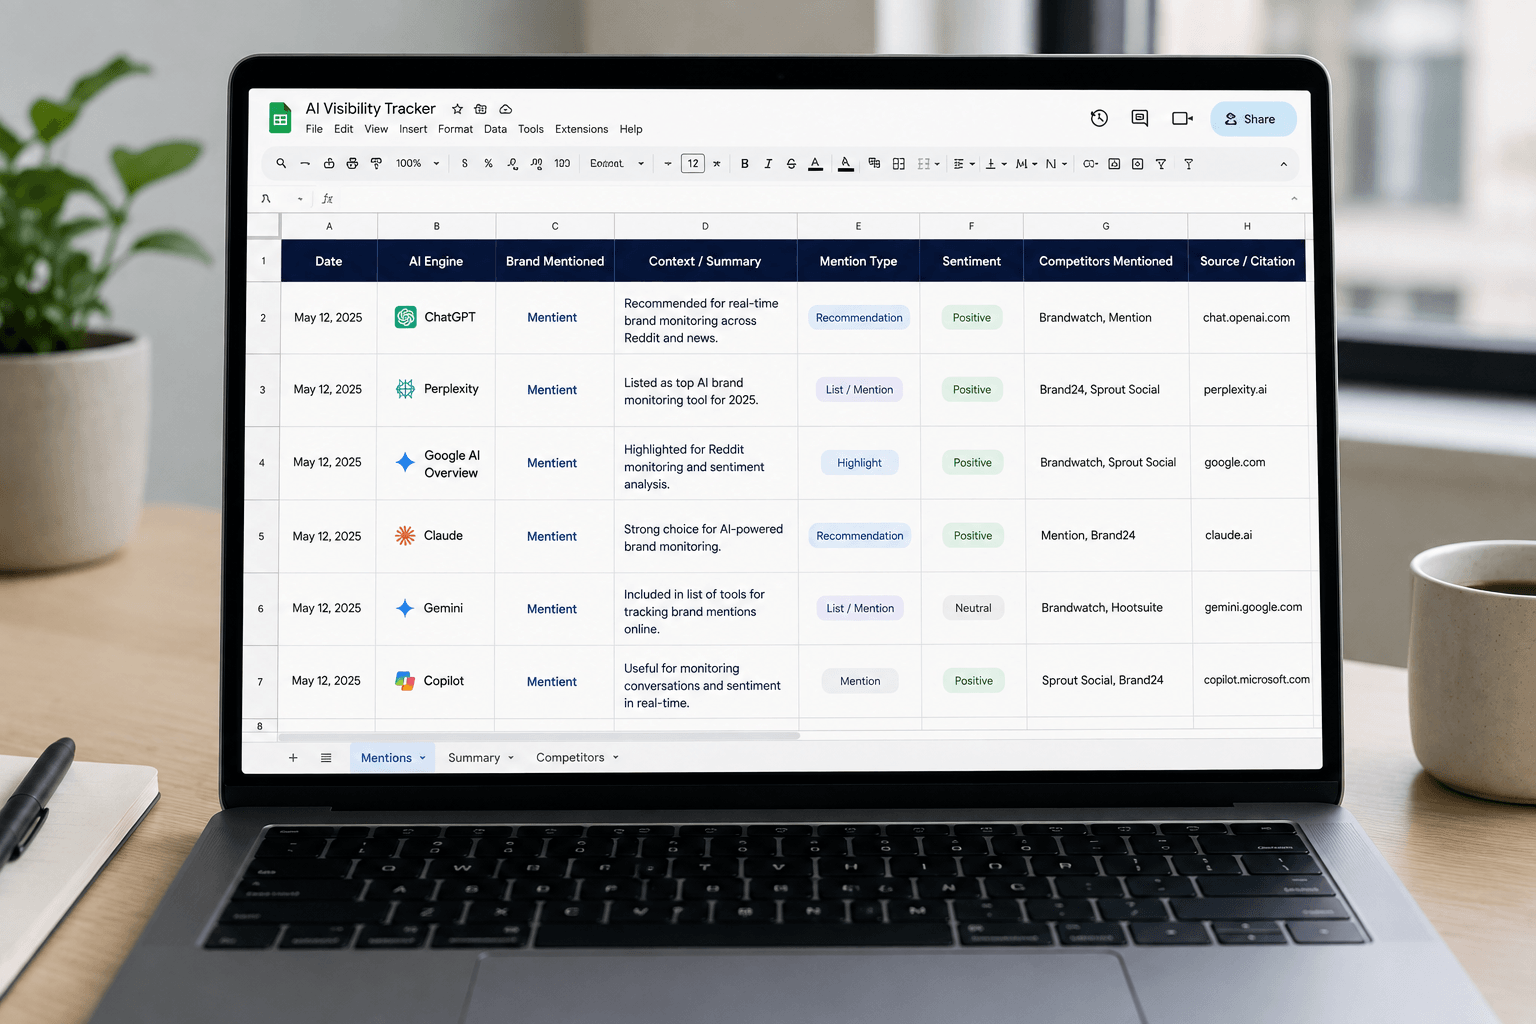1536x1024 pixels.
Task: Open the View menu
Action: (x=376, y=129)
